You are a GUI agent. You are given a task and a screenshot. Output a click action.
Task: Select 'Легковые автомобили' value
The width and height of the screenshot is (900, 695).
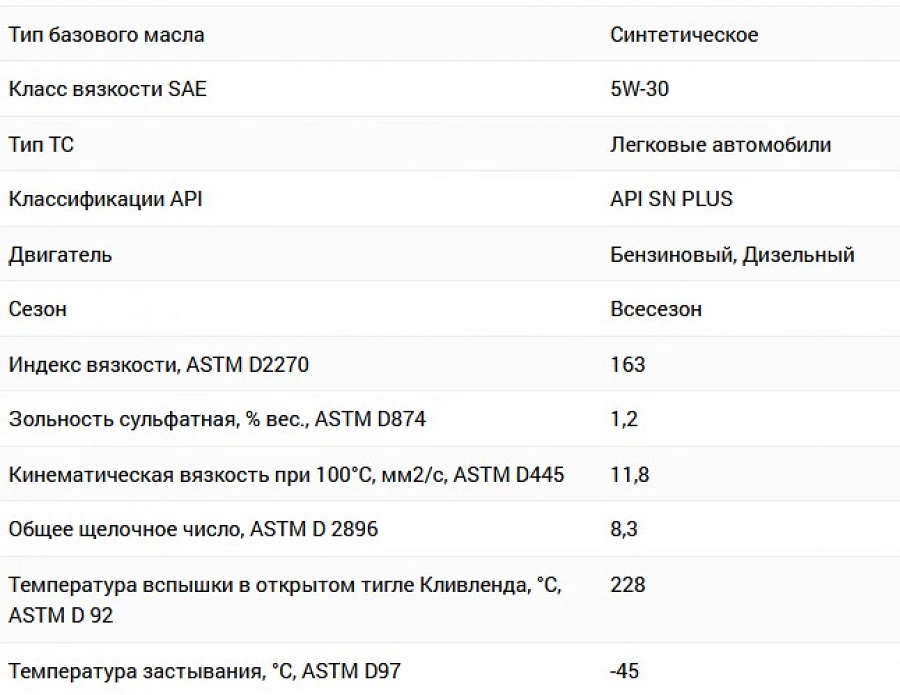point(720,145)
